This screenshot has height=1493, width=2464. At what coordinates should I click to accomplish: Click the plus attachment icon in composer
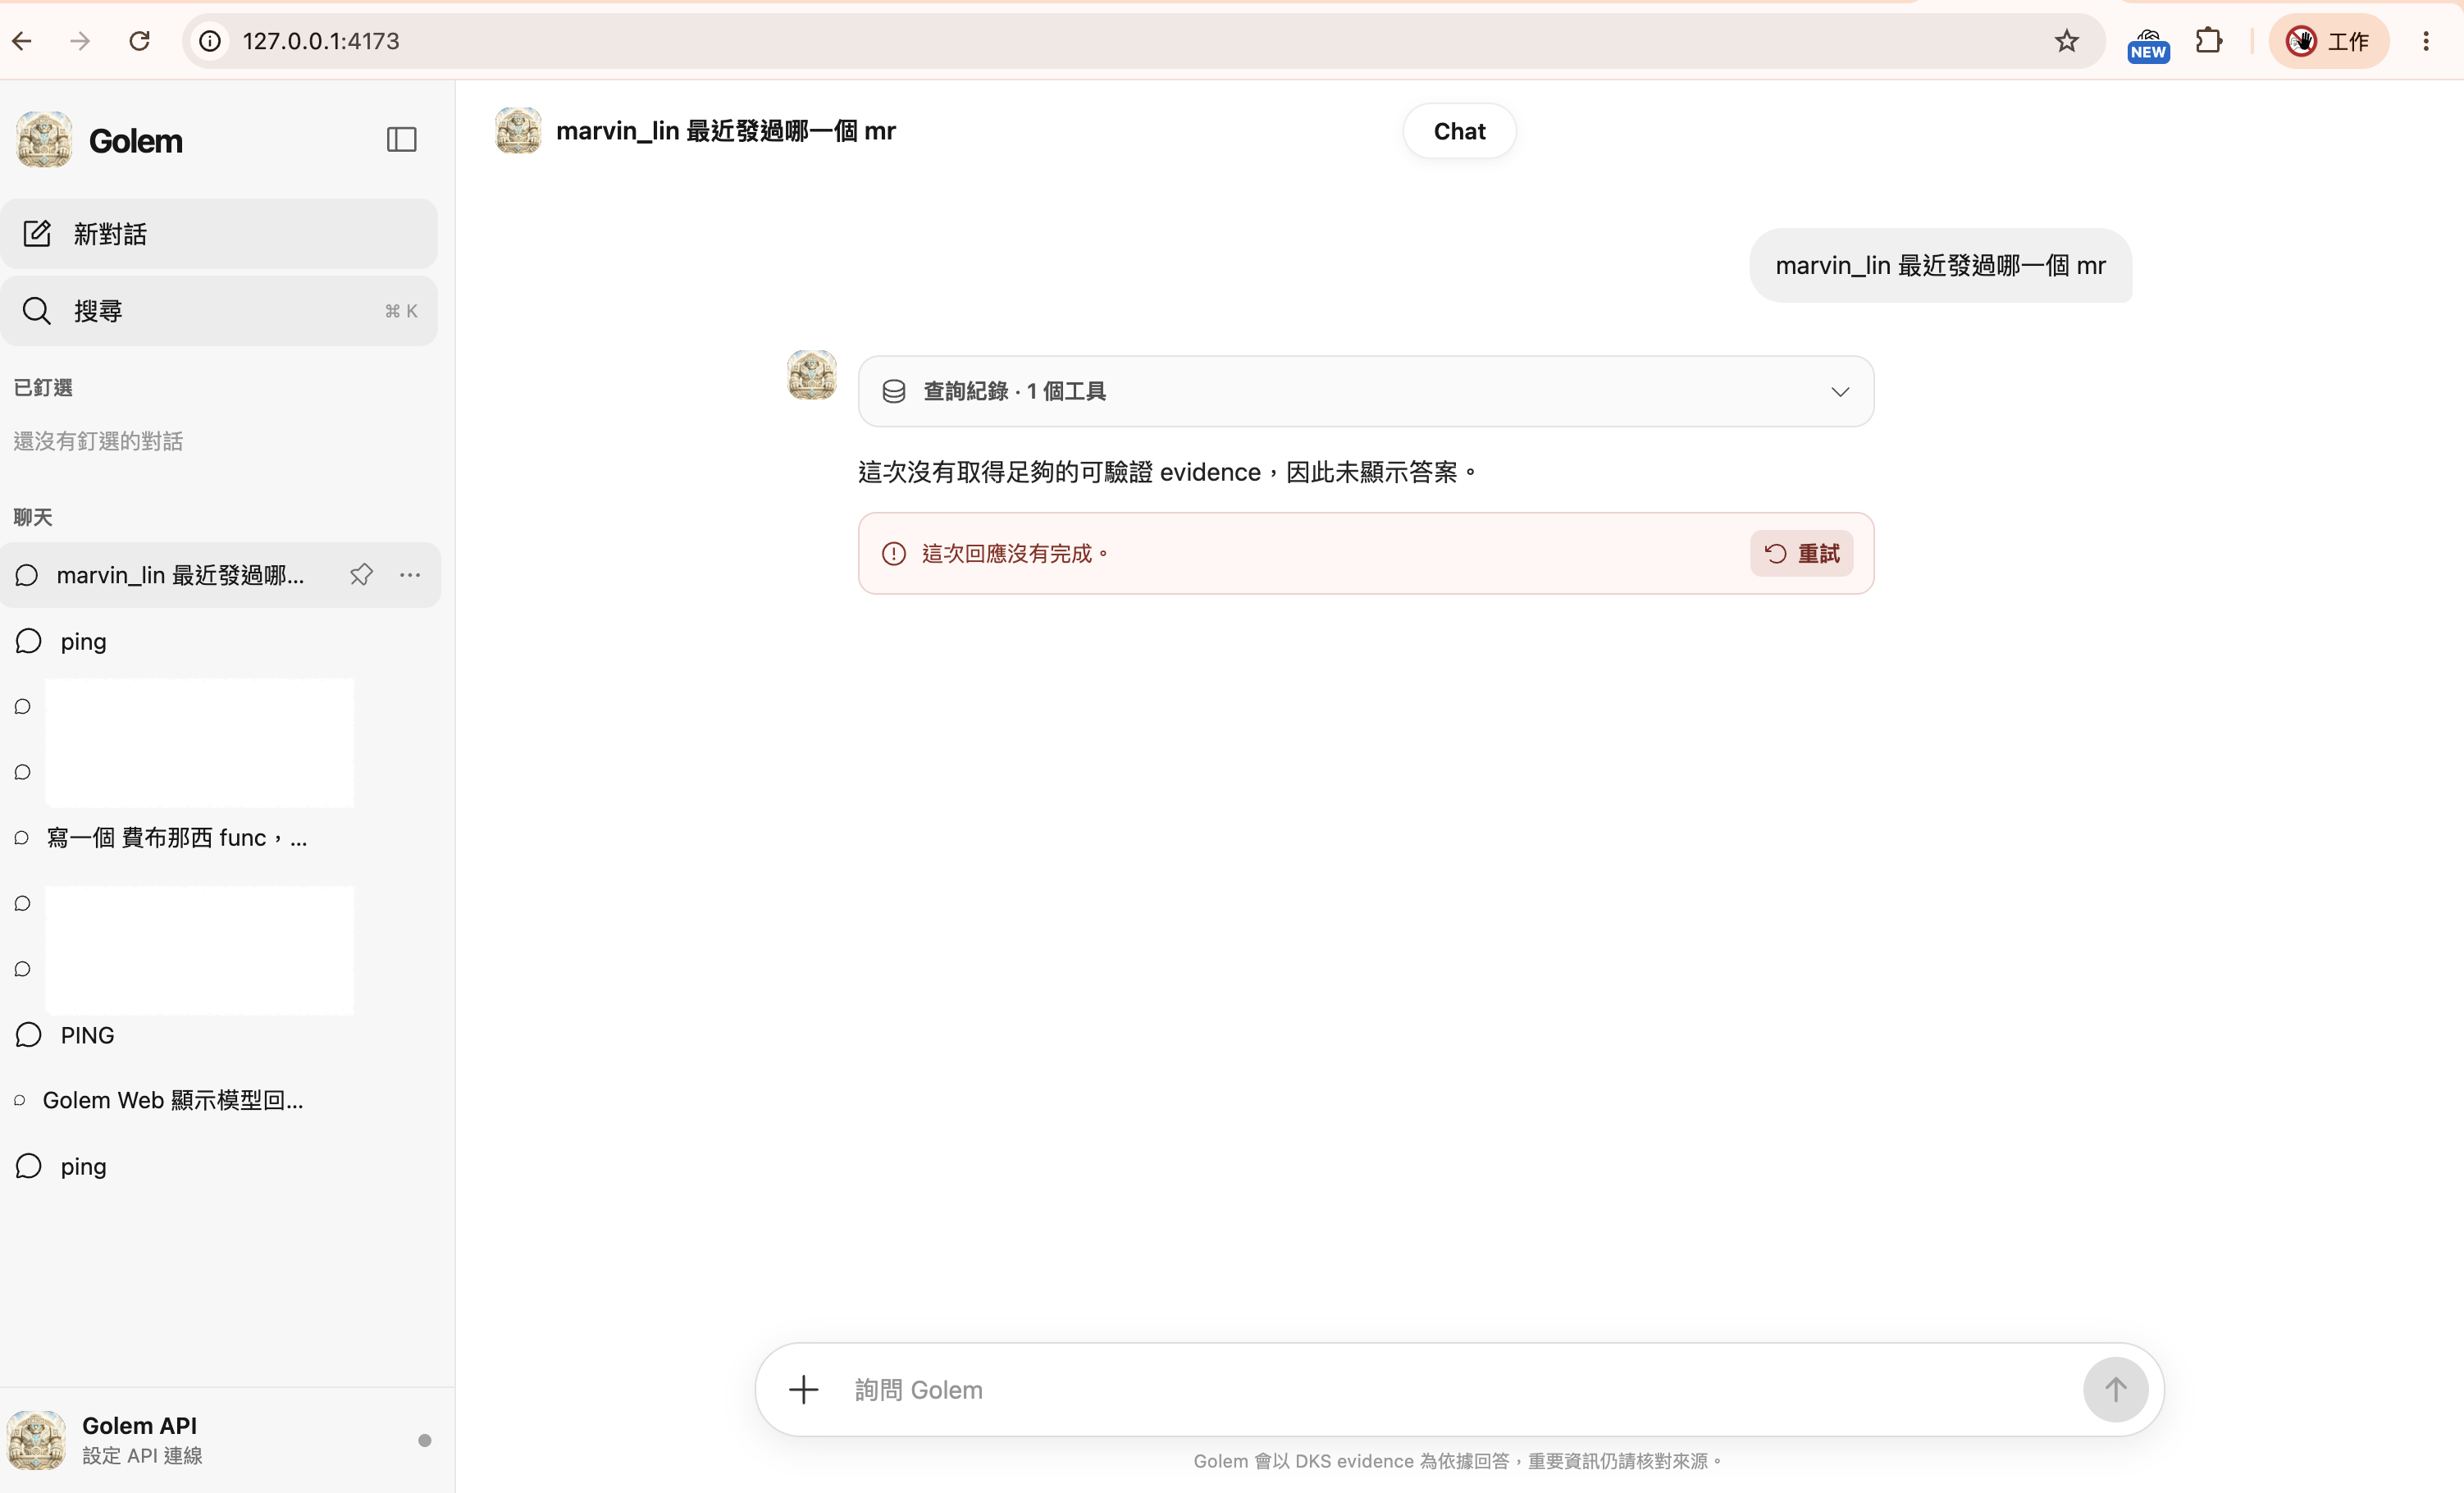pos(803,1389)
